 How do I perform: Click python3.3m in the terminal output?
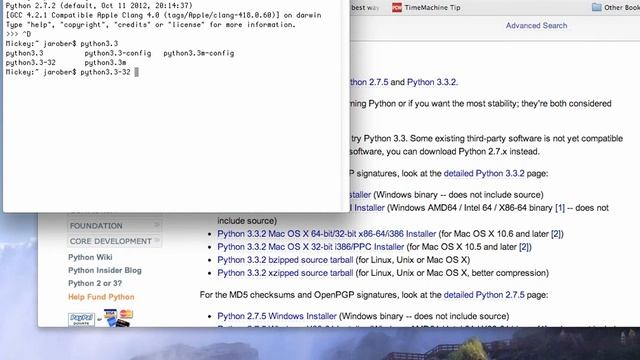105,62
